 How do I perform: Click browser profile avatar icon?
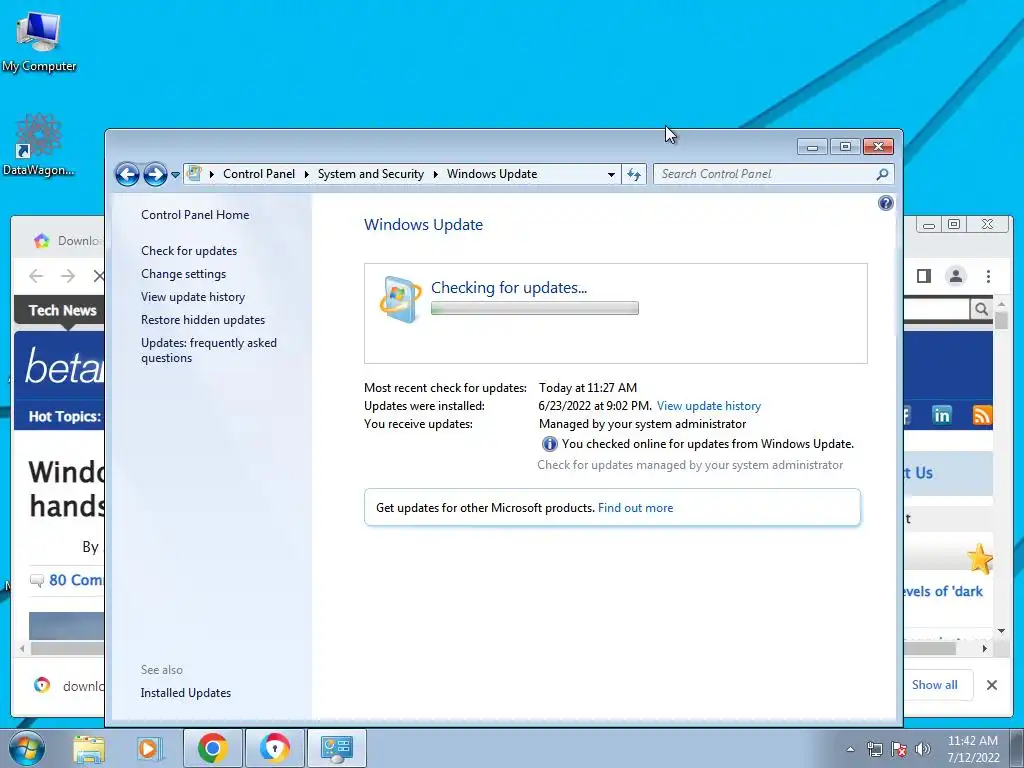click(x=955, y=276)
